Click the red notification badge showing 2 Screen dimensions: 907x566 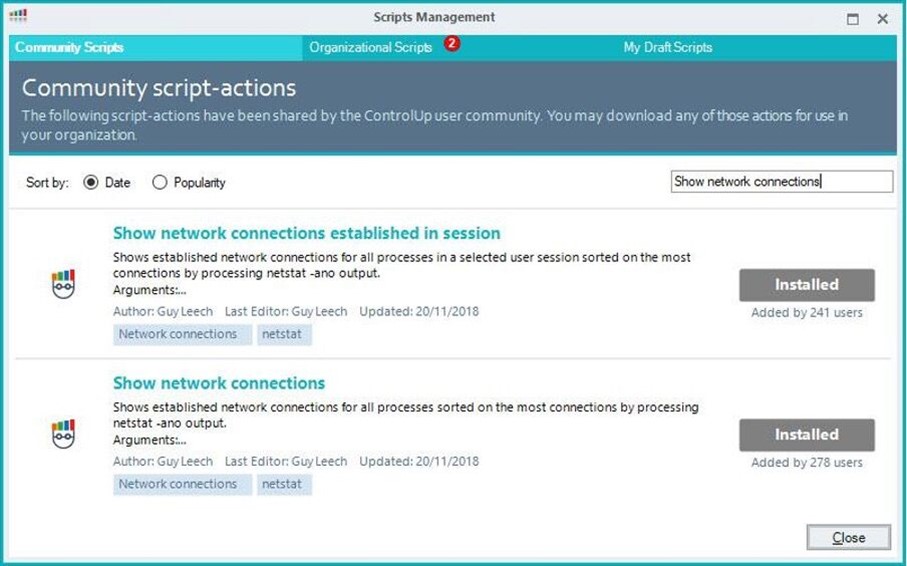coord(452,43)
